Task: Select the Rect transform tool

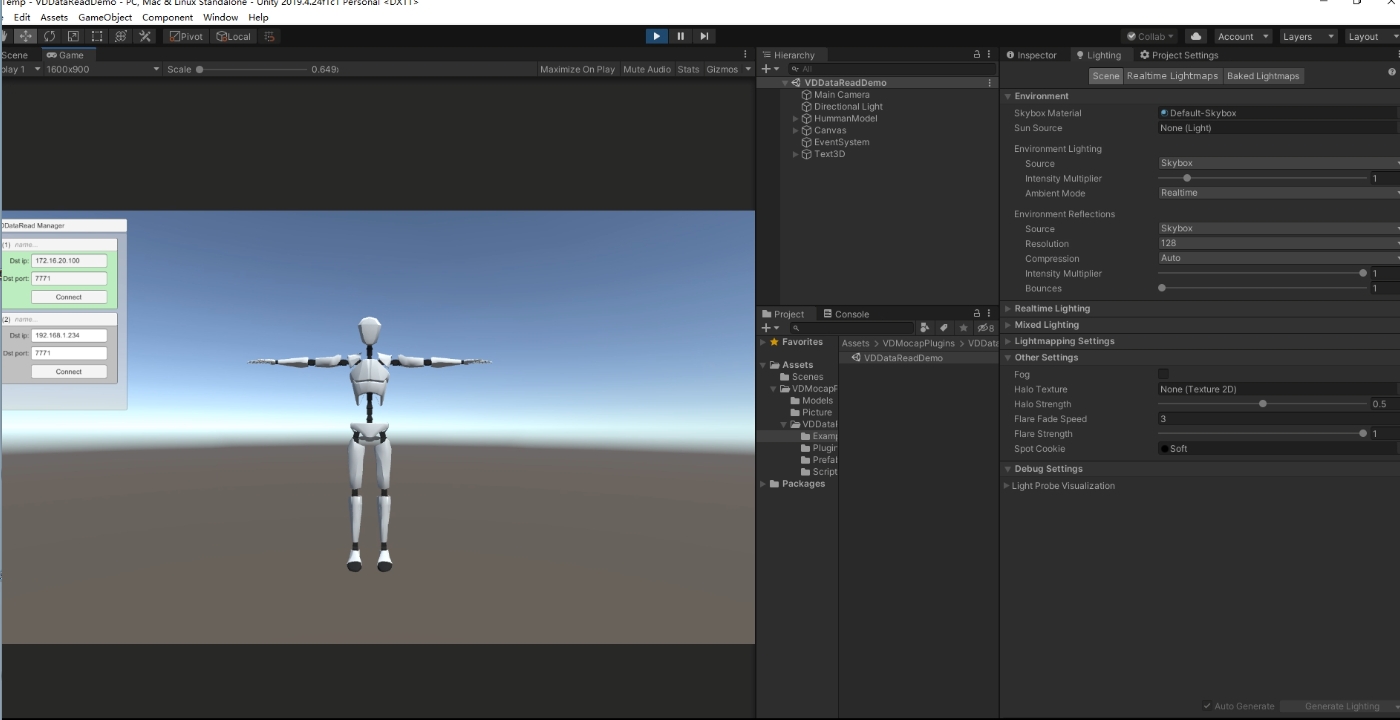Action: [97, 36]
